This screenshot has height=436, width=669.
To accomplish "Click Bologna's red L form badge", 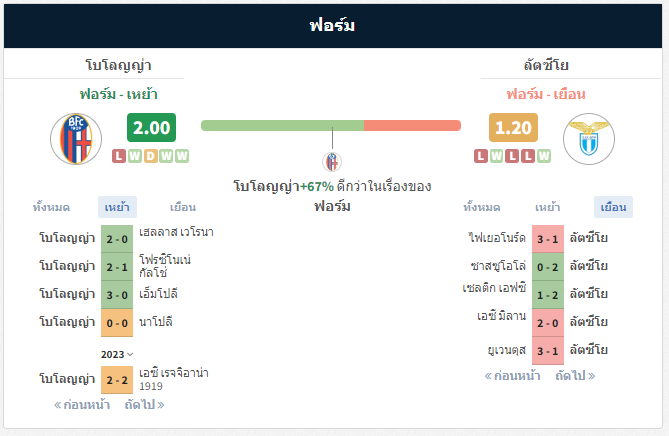I will tap(119, 156).
